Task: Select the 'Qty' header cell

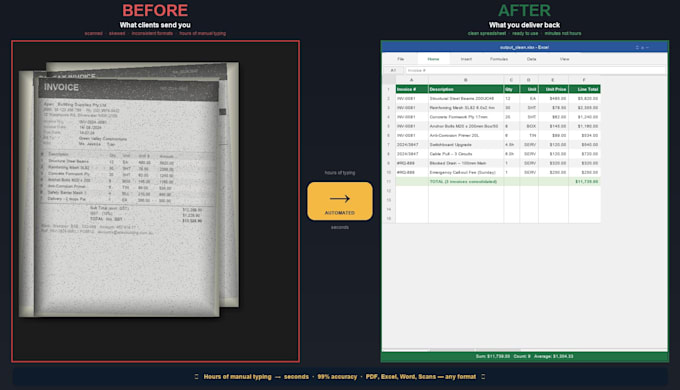Action: click(511, 89)
